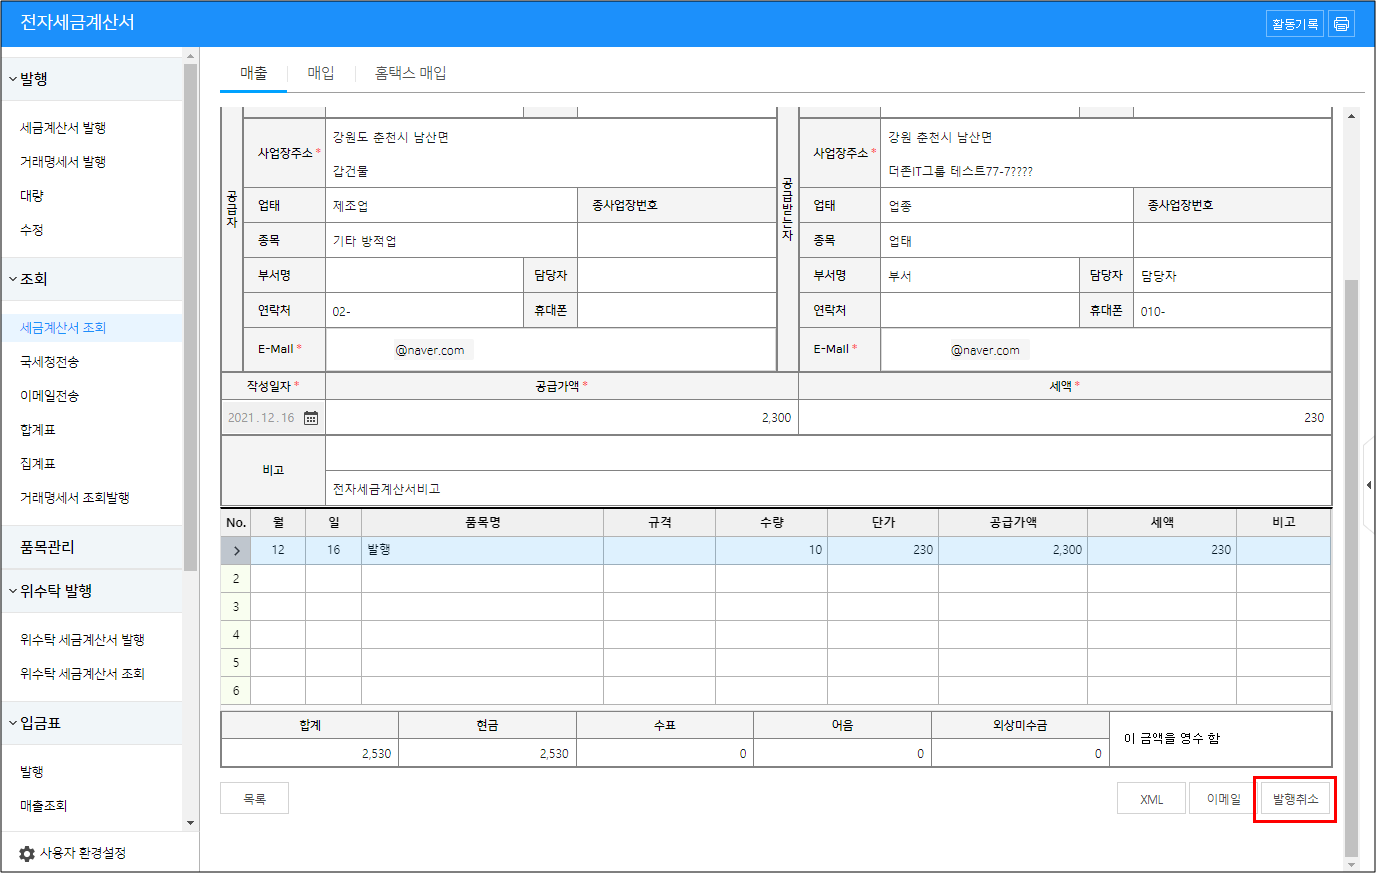Image resolution: width=1376 pixels, height=873 pixels.
Task: Open 활동기록 activity log
Action: tap(1294, 24)
